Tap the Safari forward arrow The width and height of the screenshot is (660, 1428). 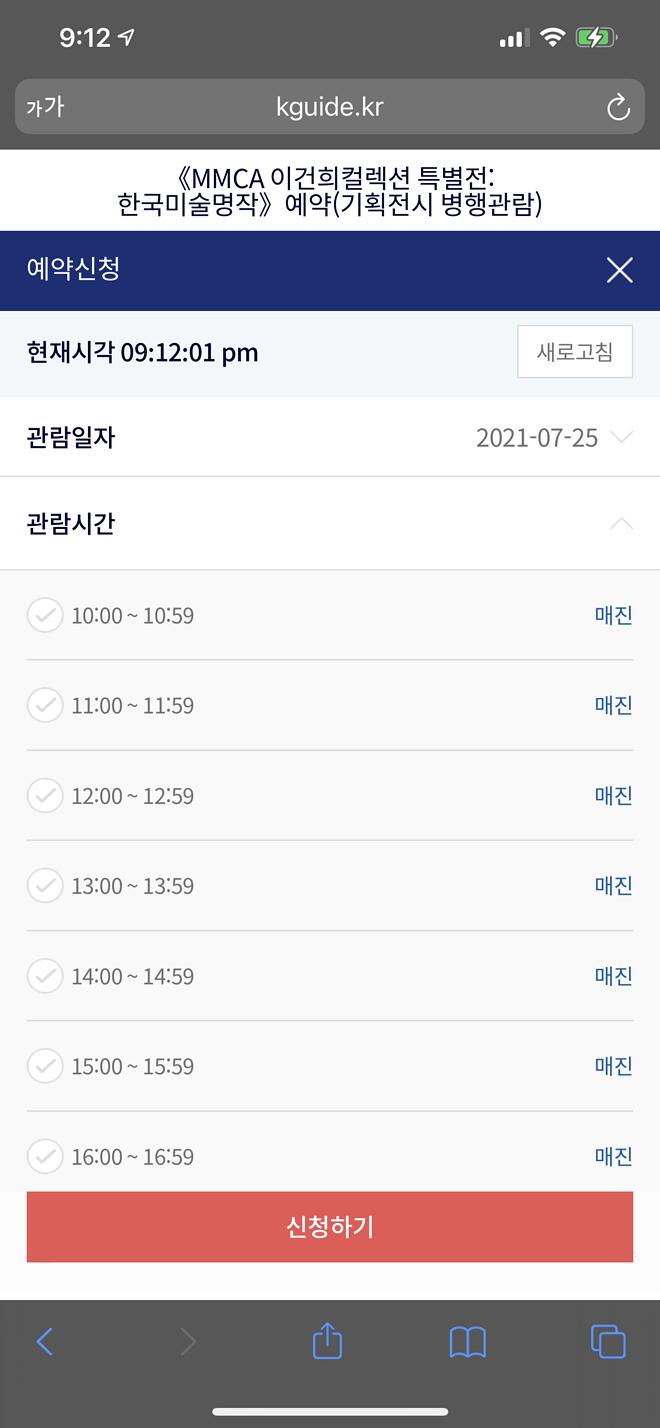point(188,1341)
